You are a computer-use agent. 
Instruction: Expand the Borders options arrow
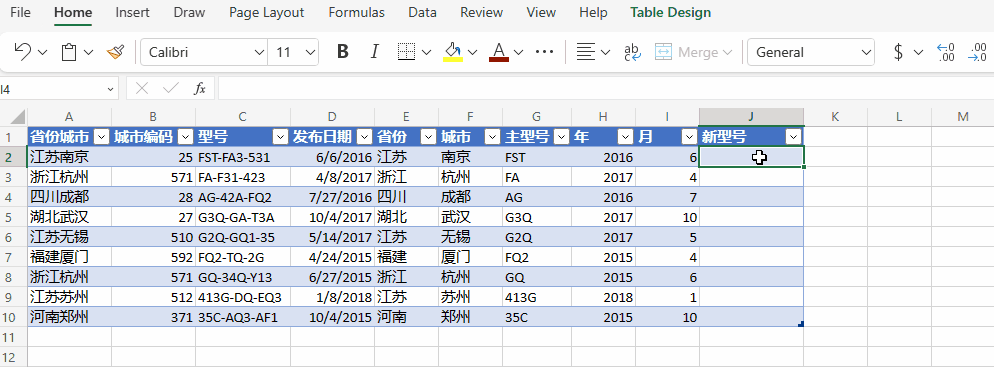pos(426,53)
